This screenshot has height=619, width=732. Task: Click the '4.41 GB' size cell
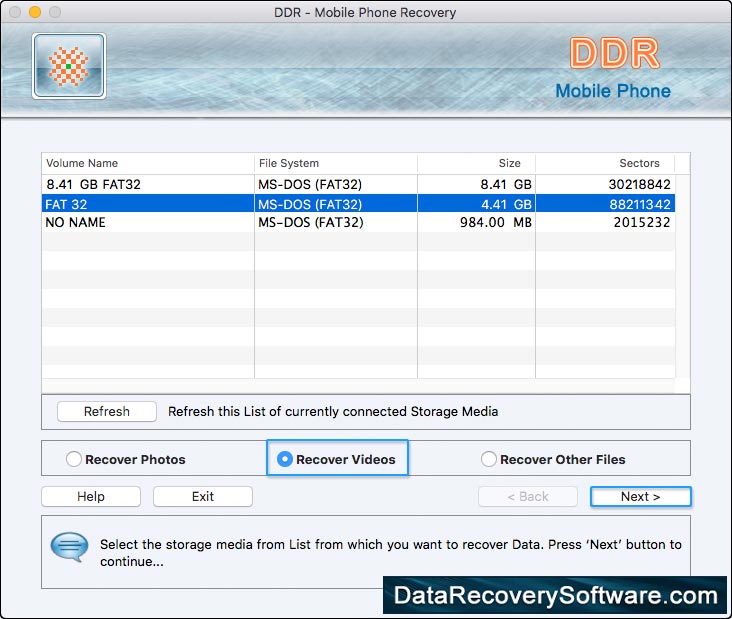tap(506, 204)
